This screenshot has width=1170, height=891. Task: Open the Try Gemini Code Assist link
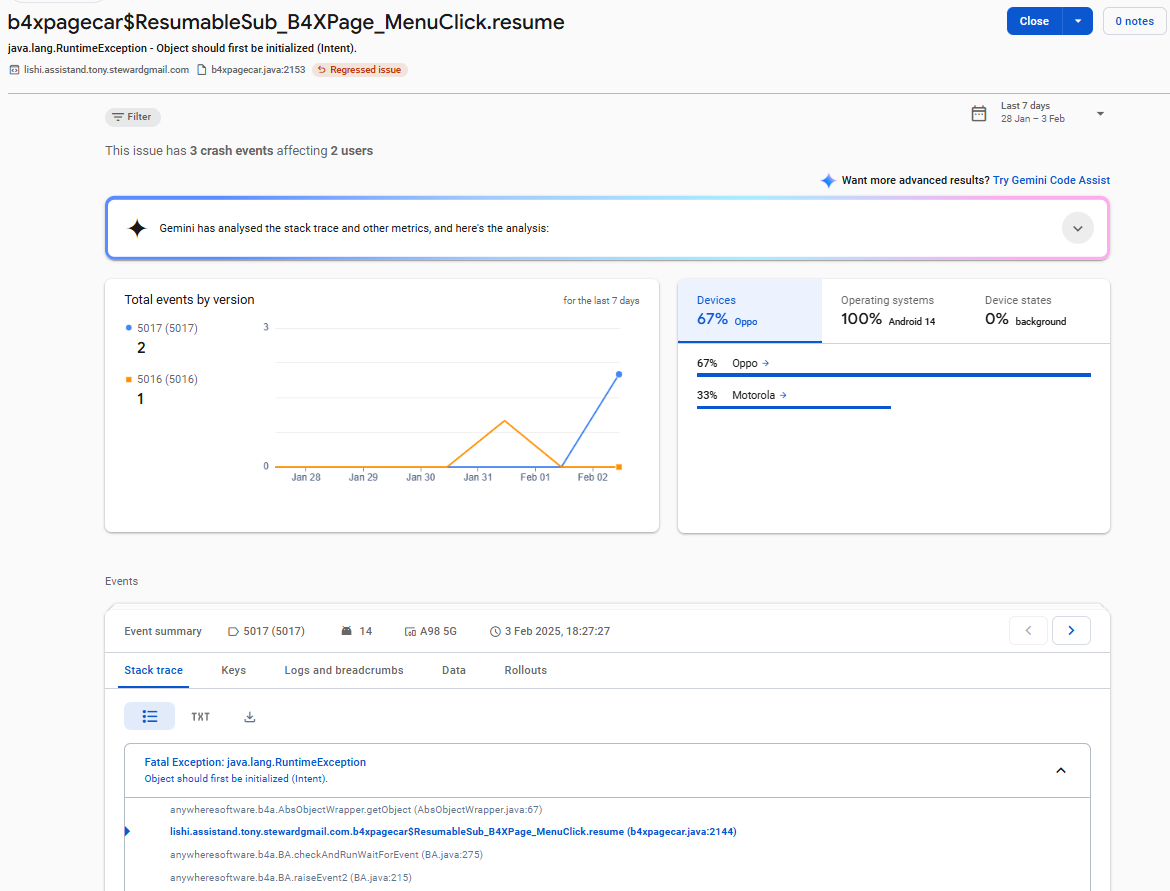point(1051,180)
